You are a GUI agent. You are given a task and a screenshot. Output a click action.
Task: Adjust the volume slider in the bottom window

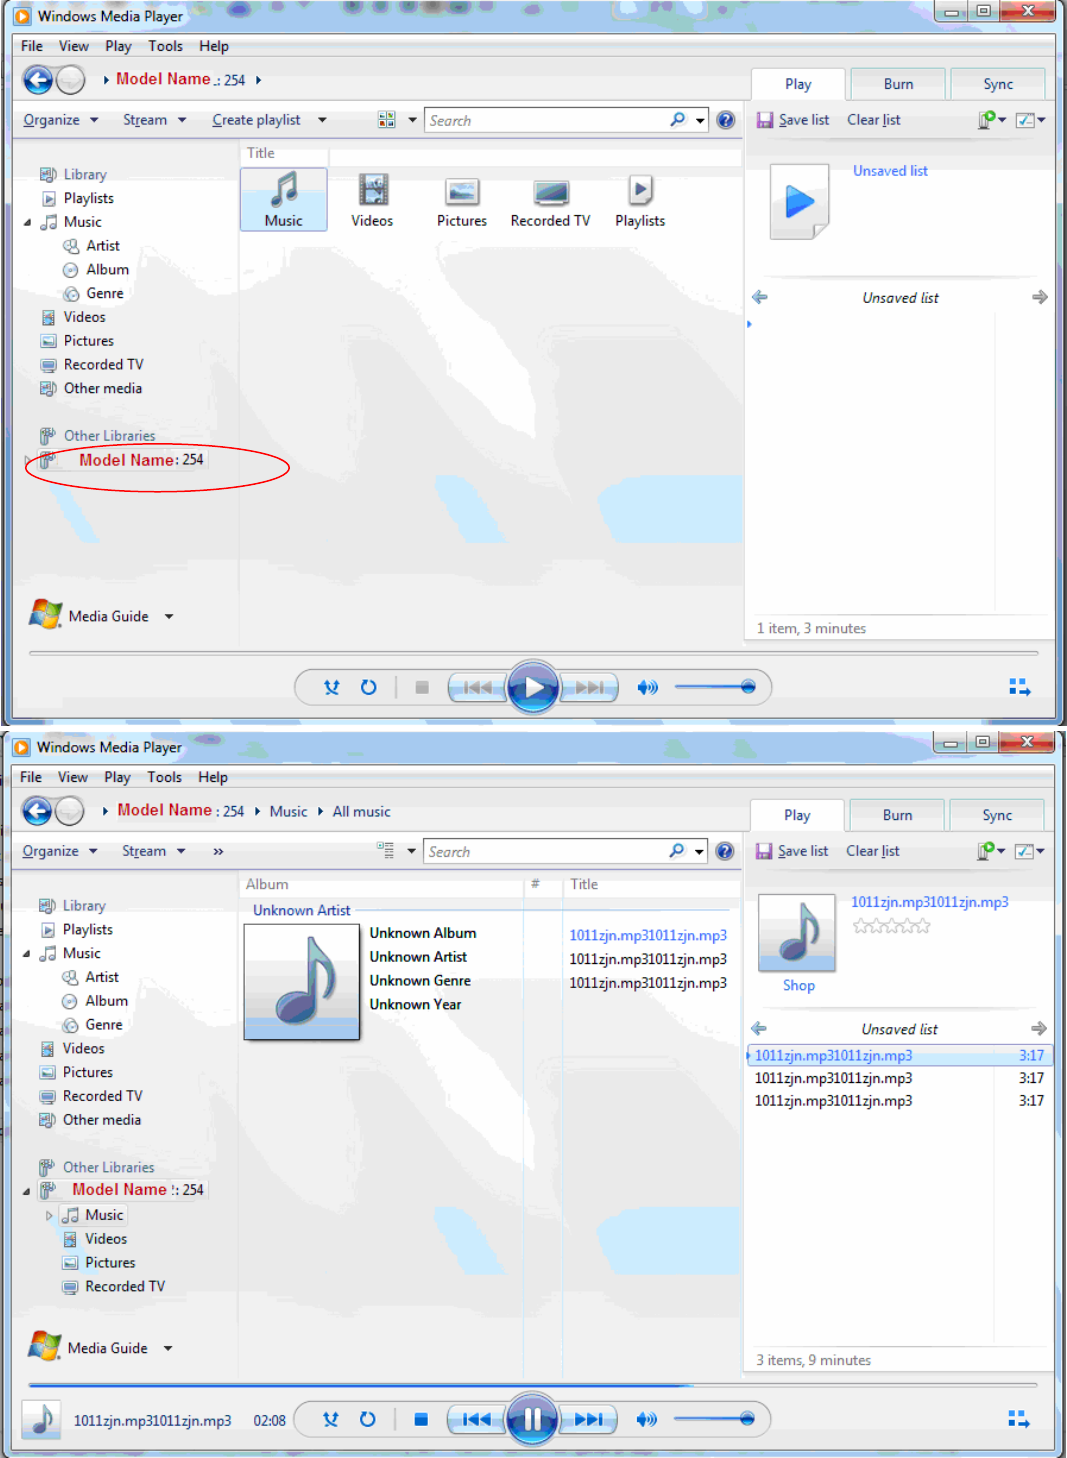714,1419
